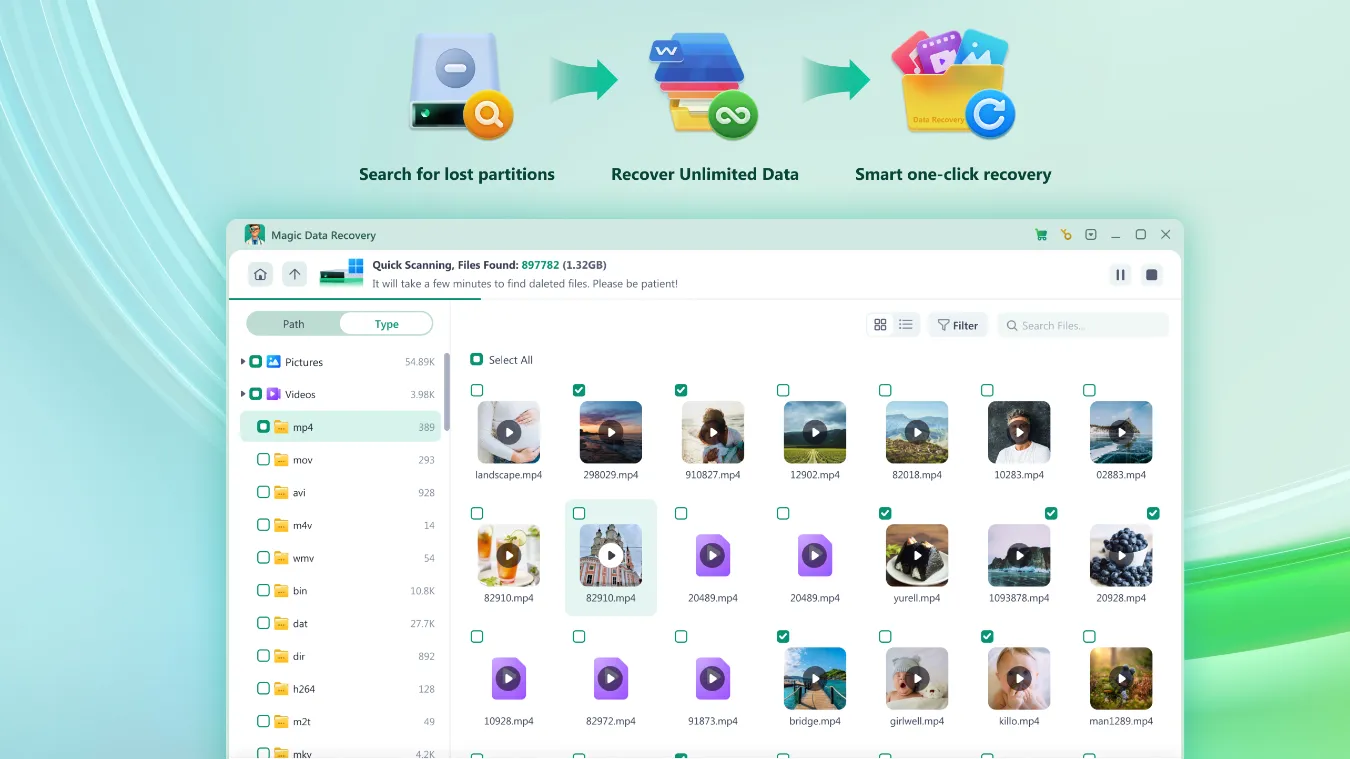
Task: Stop the scan with square button
Action: [1152, 275]
